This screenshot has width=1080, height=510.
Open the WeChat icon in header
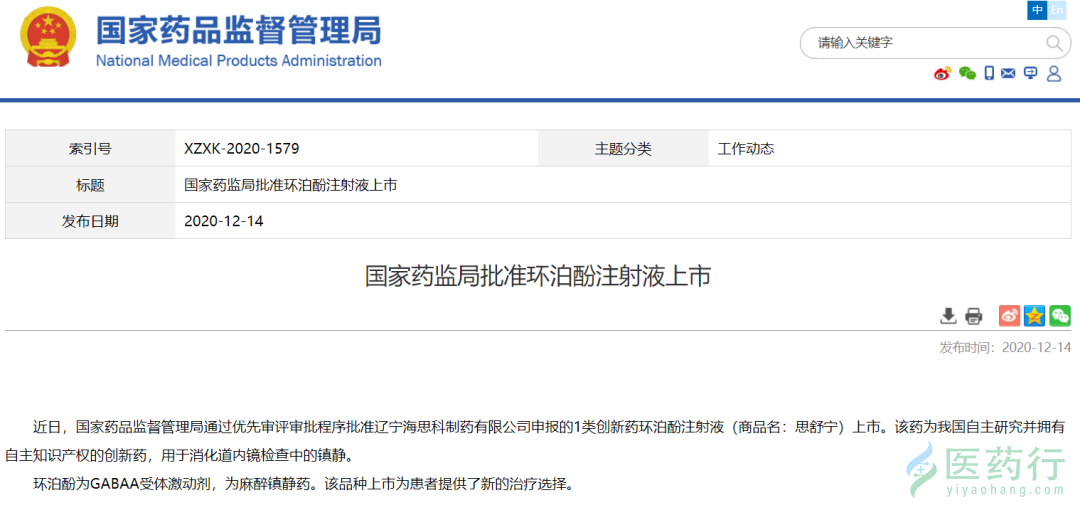967,74
